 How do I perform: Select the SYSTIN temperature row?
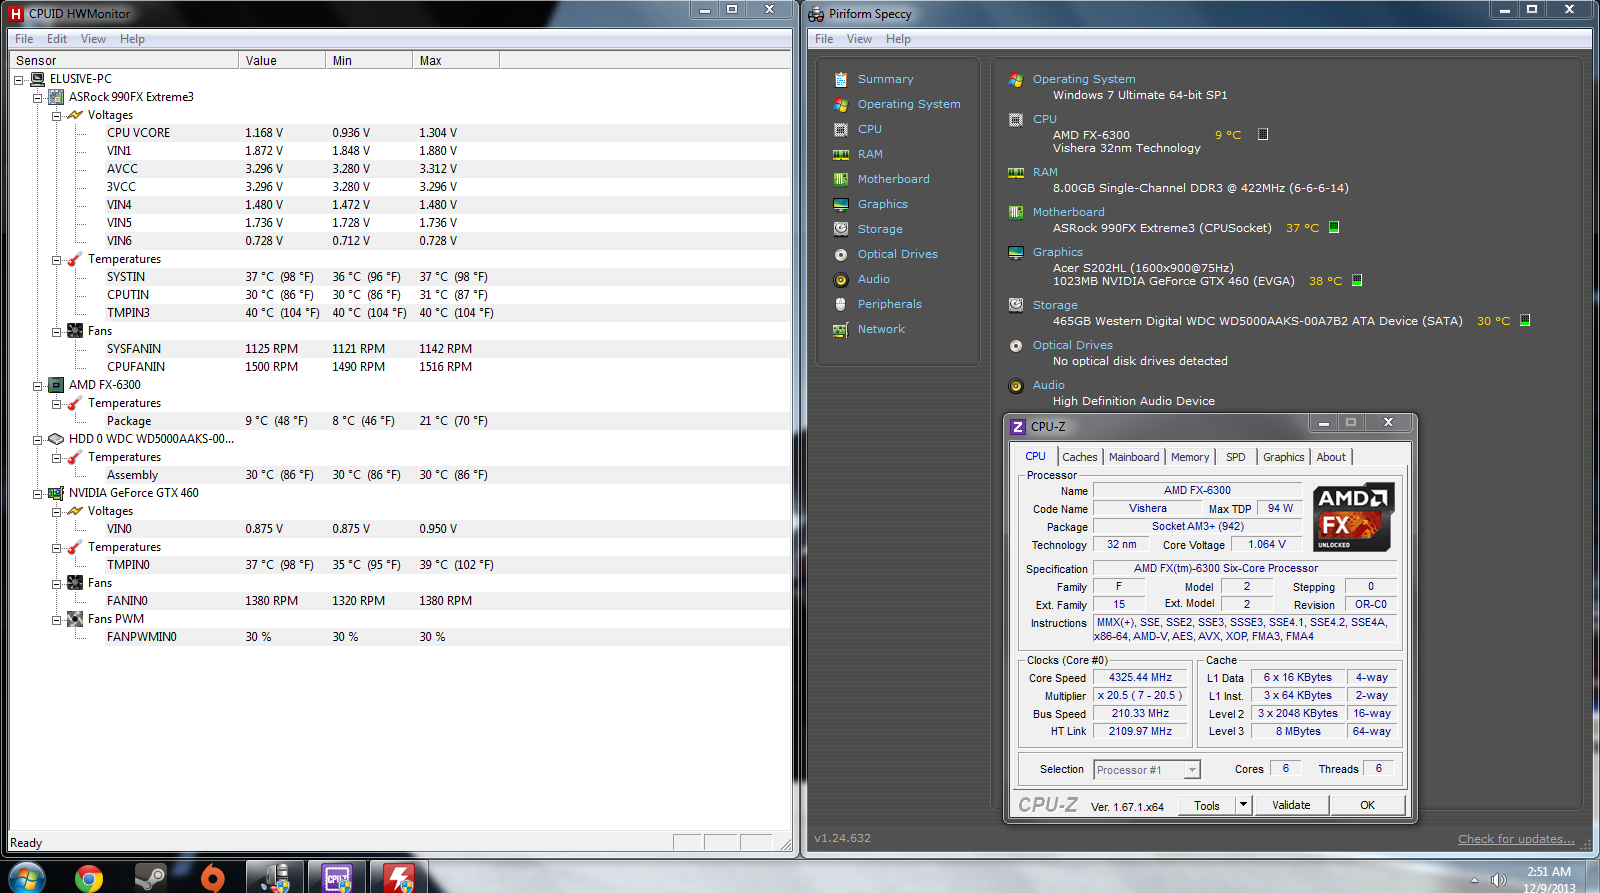[399, 277]
